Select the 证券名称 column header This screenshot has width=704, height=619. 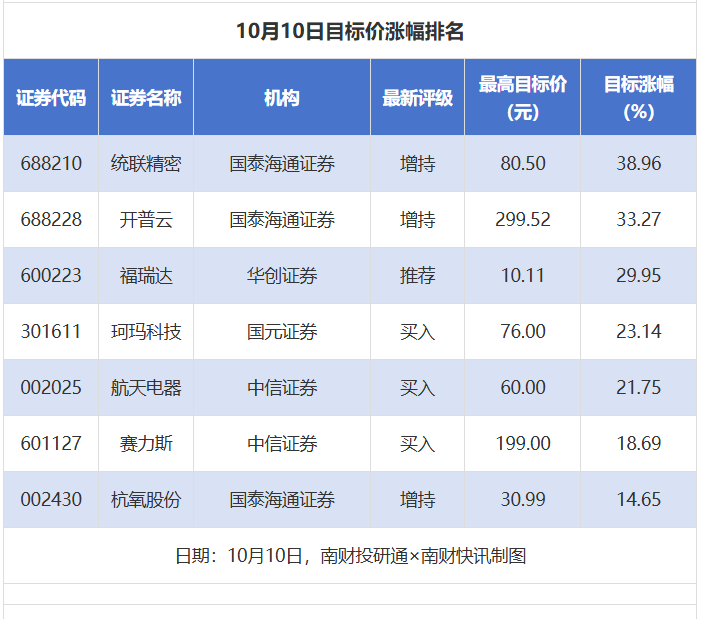tap(146, 98)
